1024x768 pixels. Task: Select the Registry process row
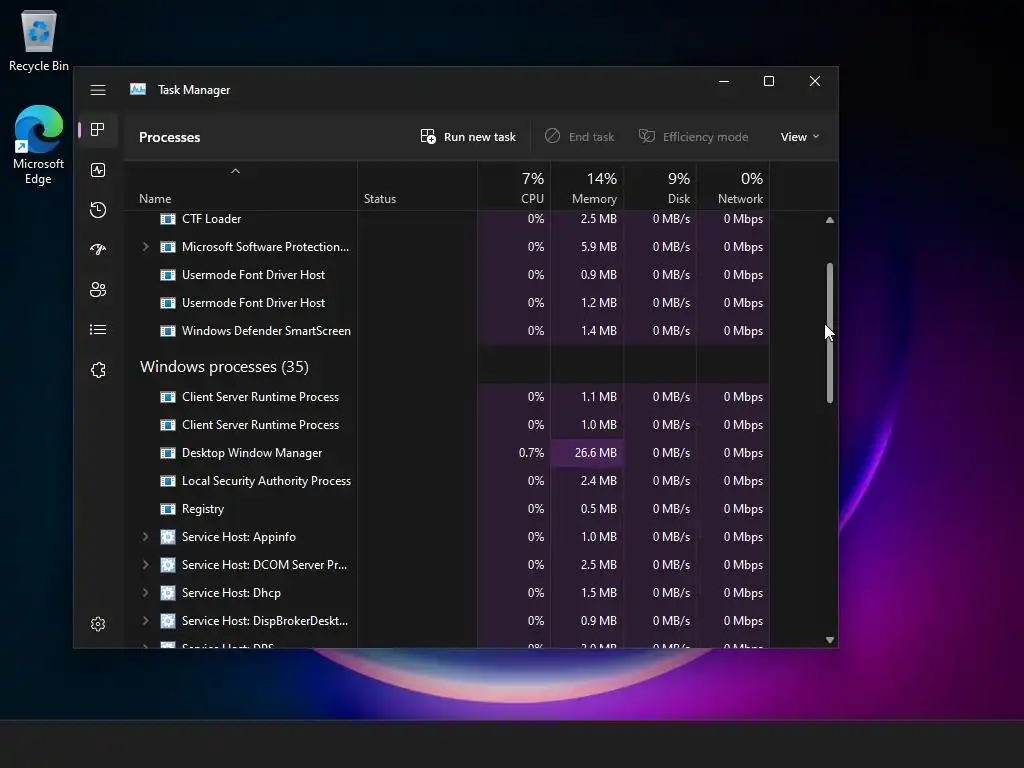click(x=447, y=509)
